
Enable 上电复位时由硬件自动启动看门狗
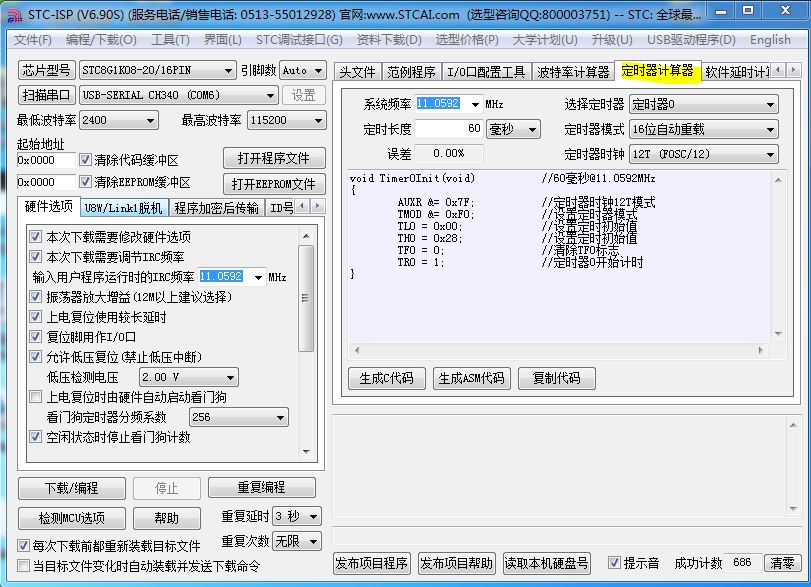click(x=35, y=397)
